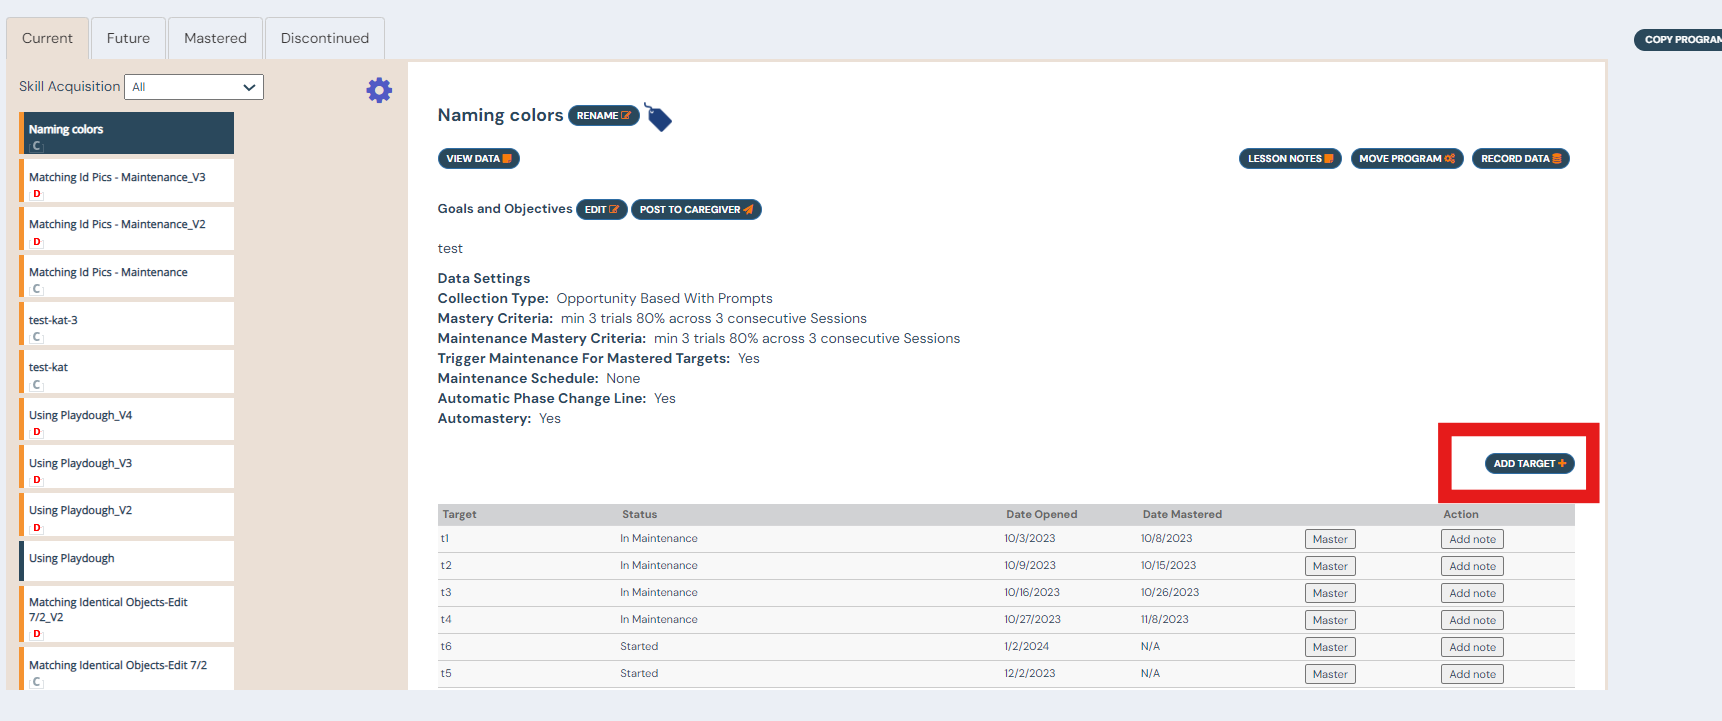Expand the Skill Acquisition dropdown
The width and height of the screenshot is (1722, 721).
194,87
